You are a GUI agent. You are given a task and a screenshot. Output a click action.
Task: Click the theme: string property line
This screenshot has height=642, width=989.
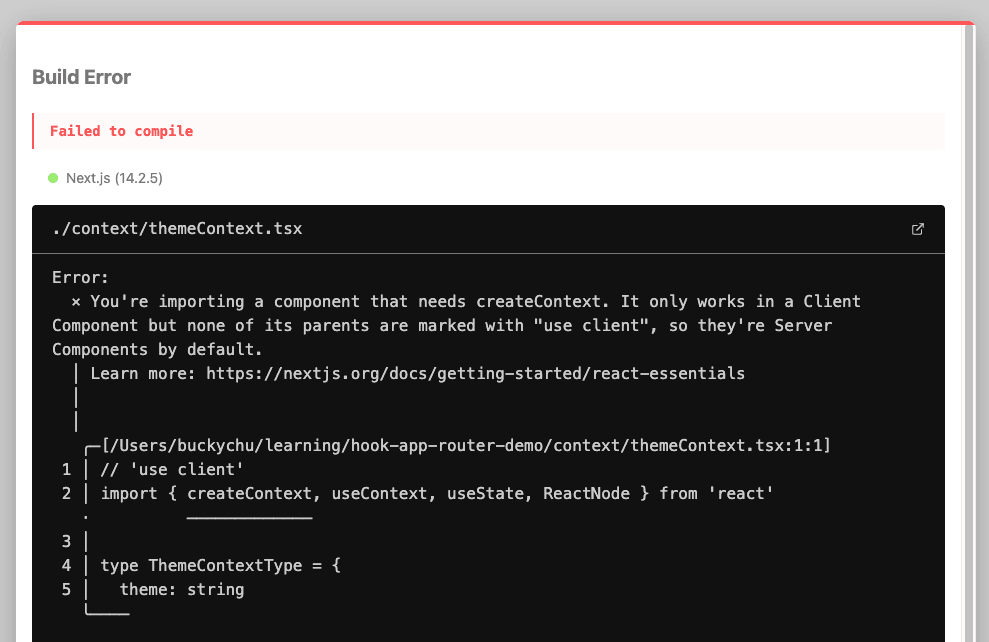(182, 589)
